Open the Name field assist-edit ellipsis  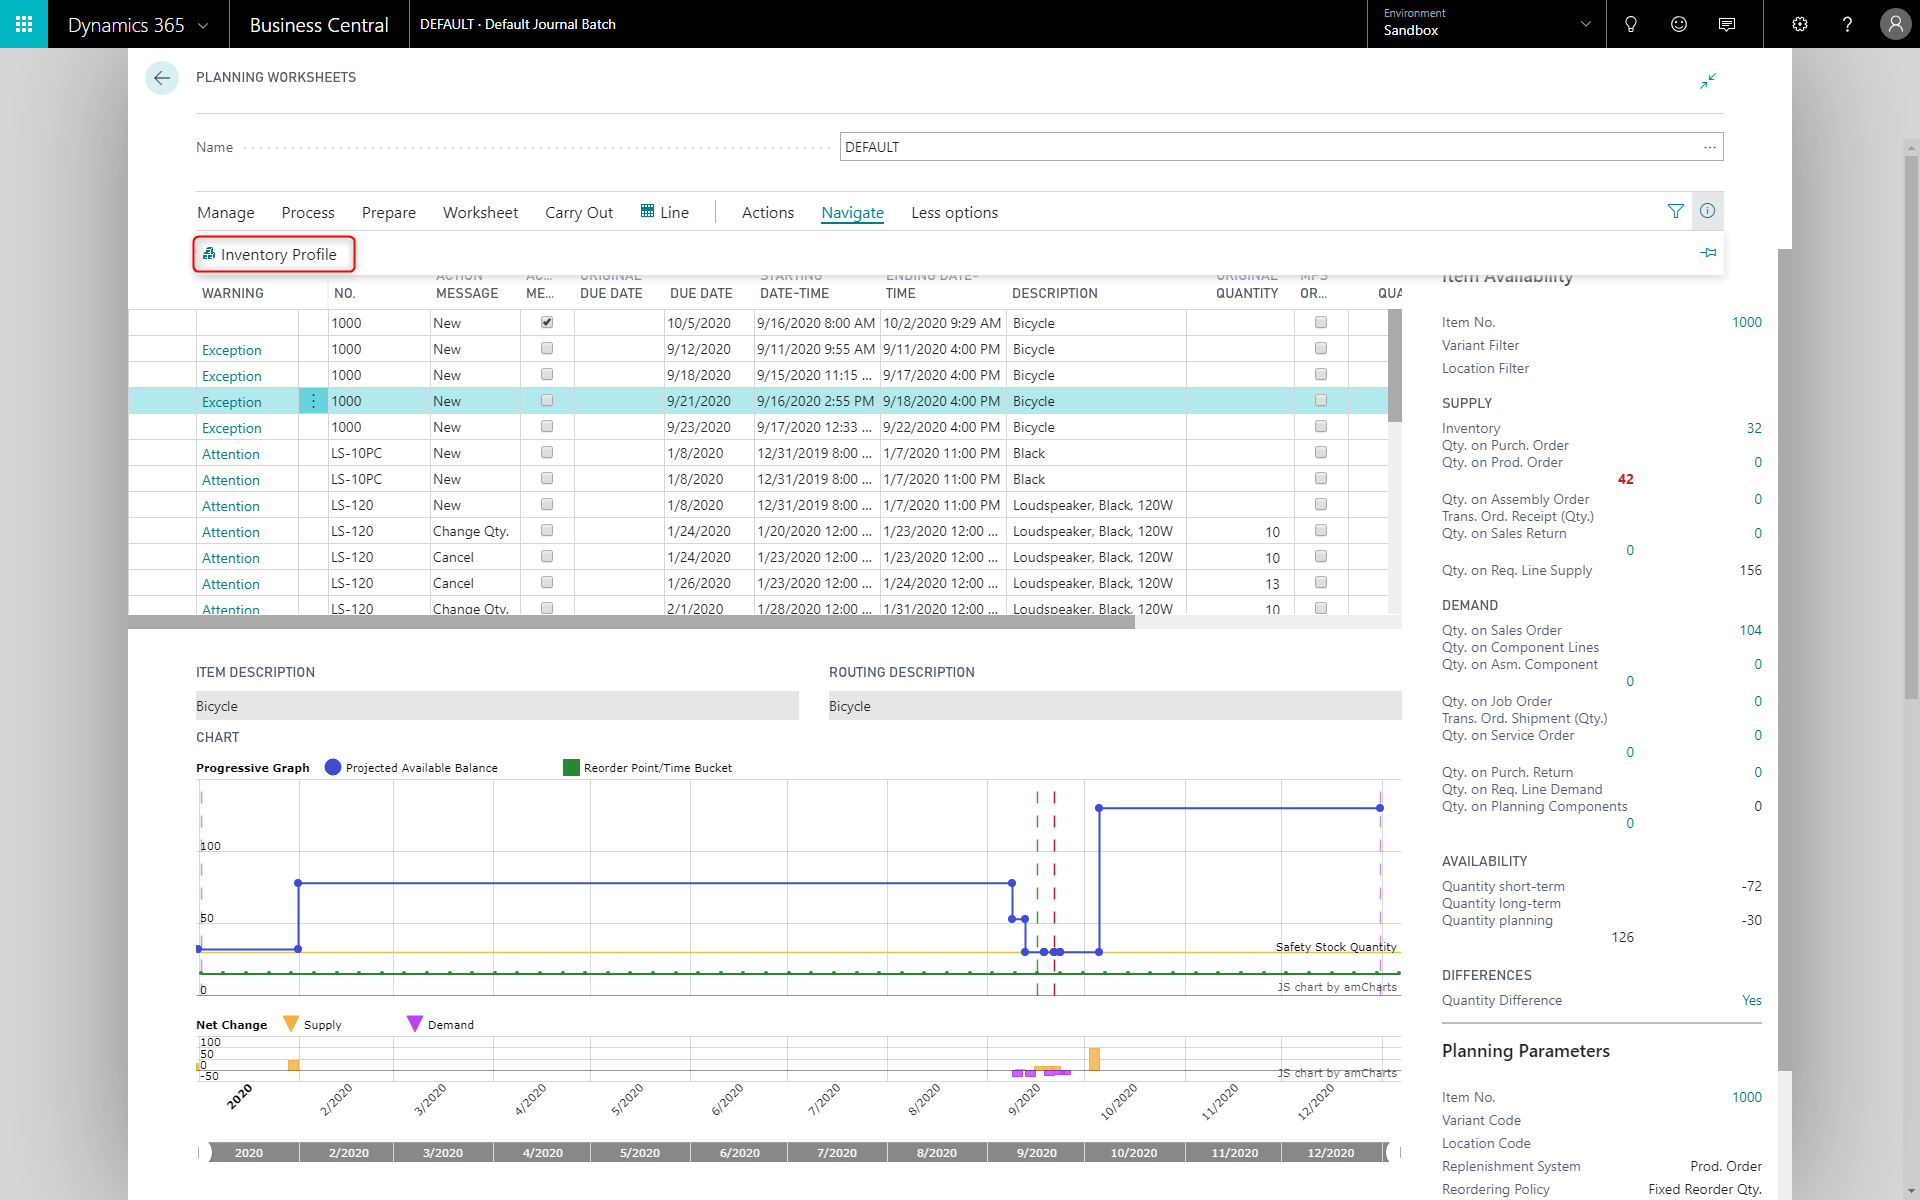1709,146
